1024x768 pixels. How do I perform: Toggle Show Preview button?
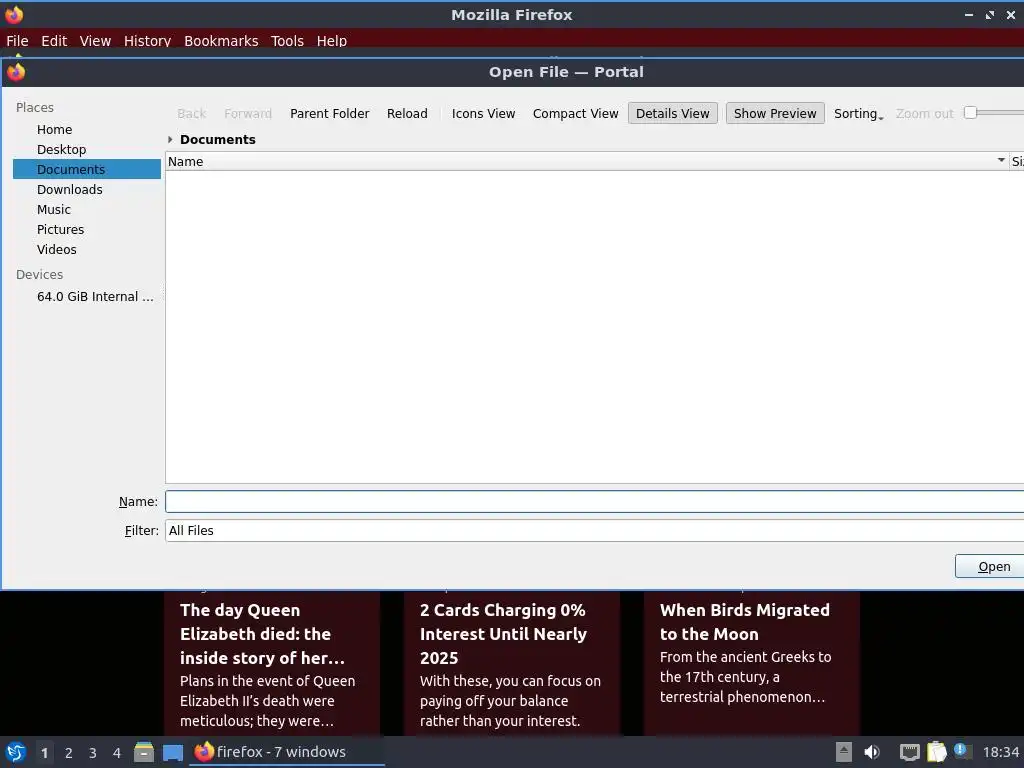pos(775,114)
